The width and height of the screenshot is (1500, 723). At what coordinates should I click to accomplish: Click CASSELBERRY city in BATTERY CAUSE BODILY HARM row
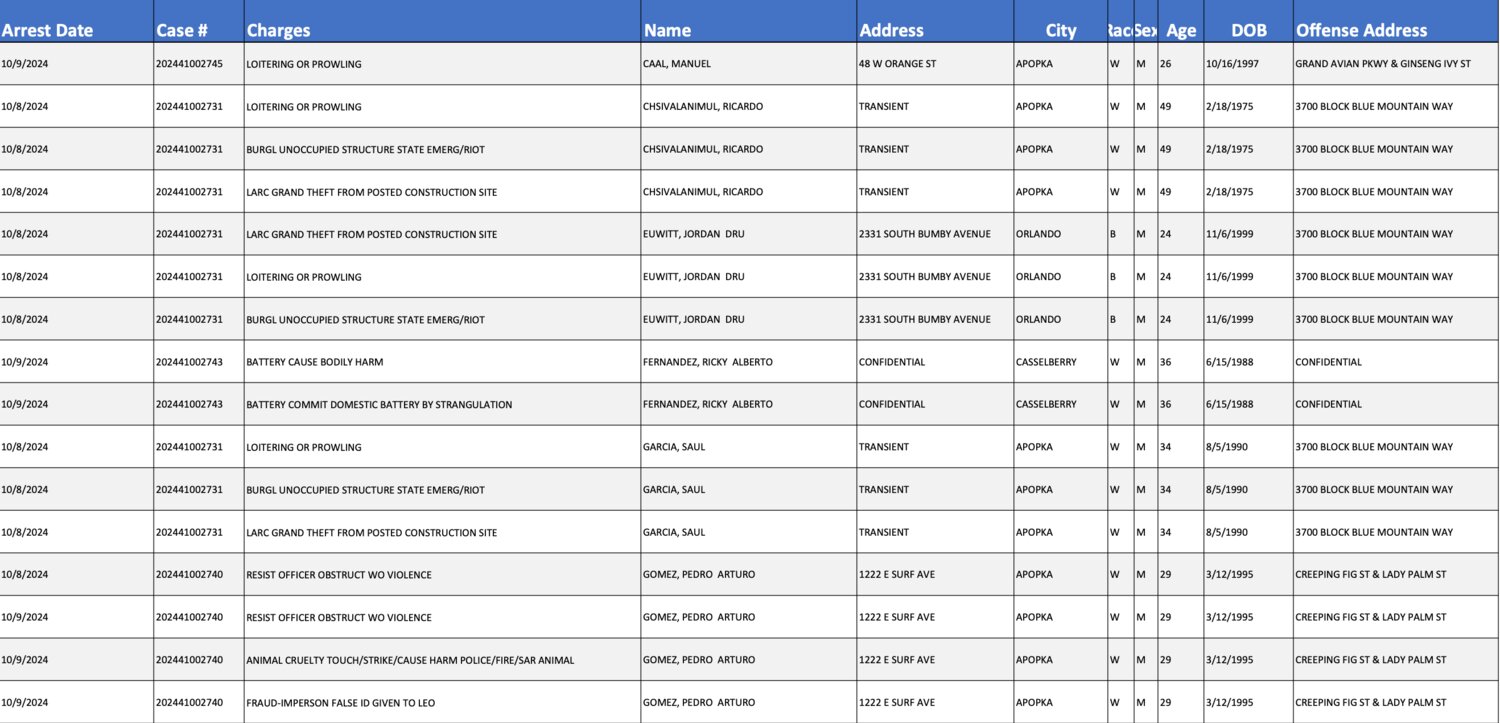(1046, 362)
